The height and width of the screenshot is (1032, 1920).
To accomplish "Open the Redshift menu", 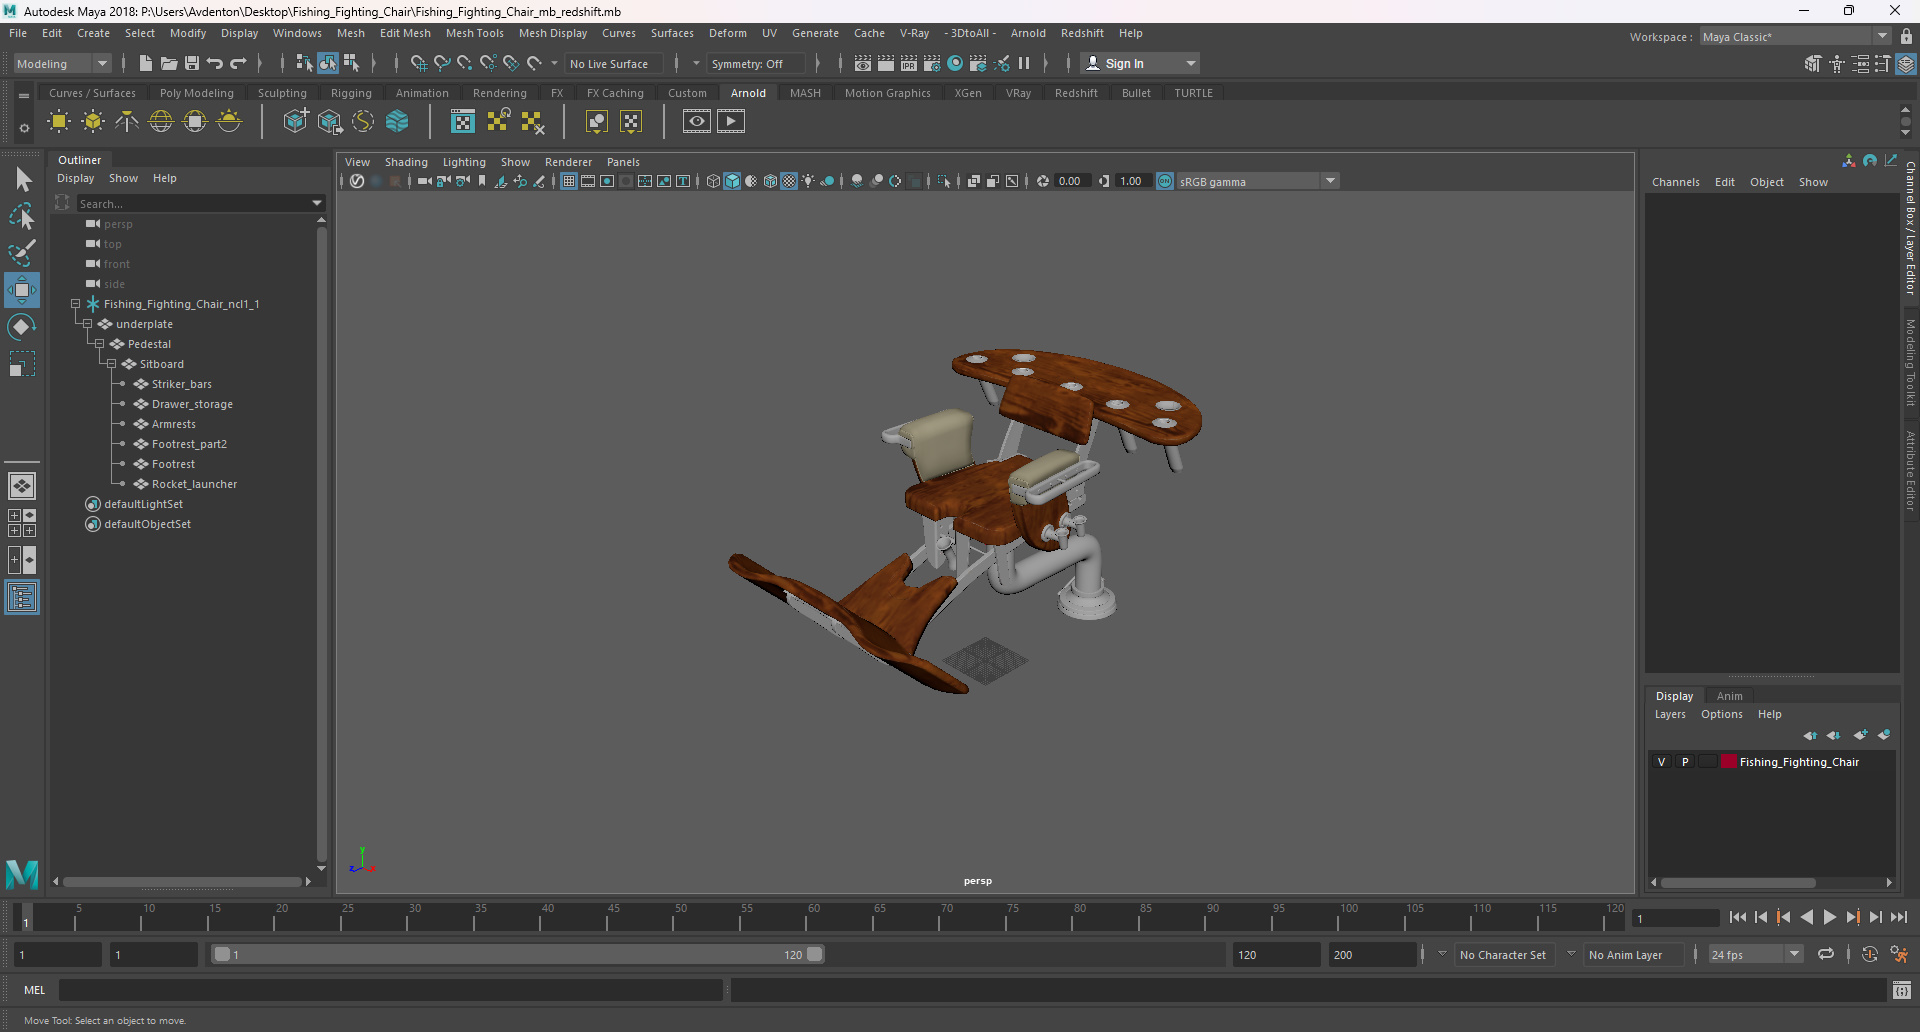I will [x=1082, y=33].
